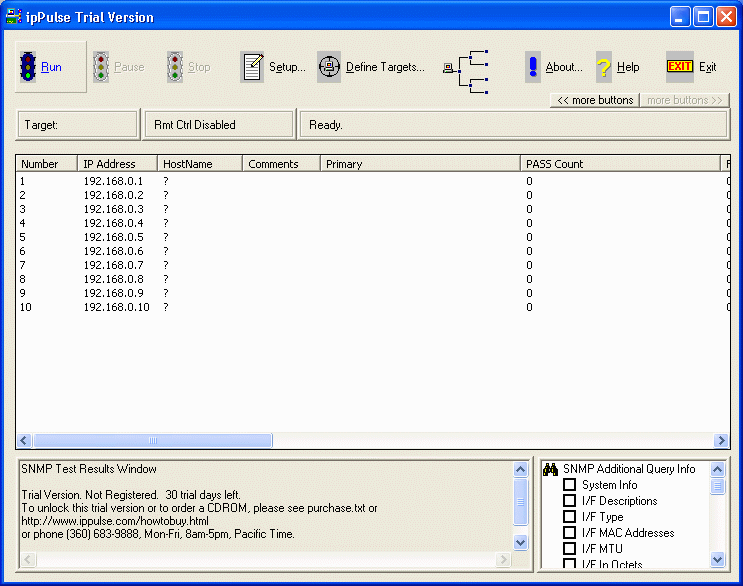Click the 'SNMP Additional Query Info' heading

pos(629,469)
